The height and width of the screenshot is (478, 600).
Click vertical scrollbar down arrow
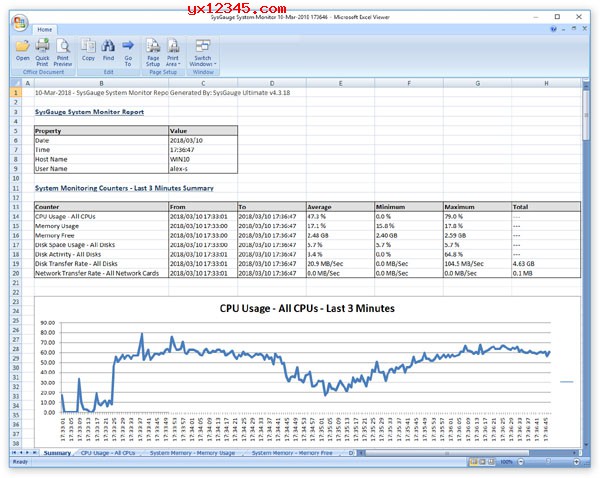pyautogui.click(x=586, y=445)
